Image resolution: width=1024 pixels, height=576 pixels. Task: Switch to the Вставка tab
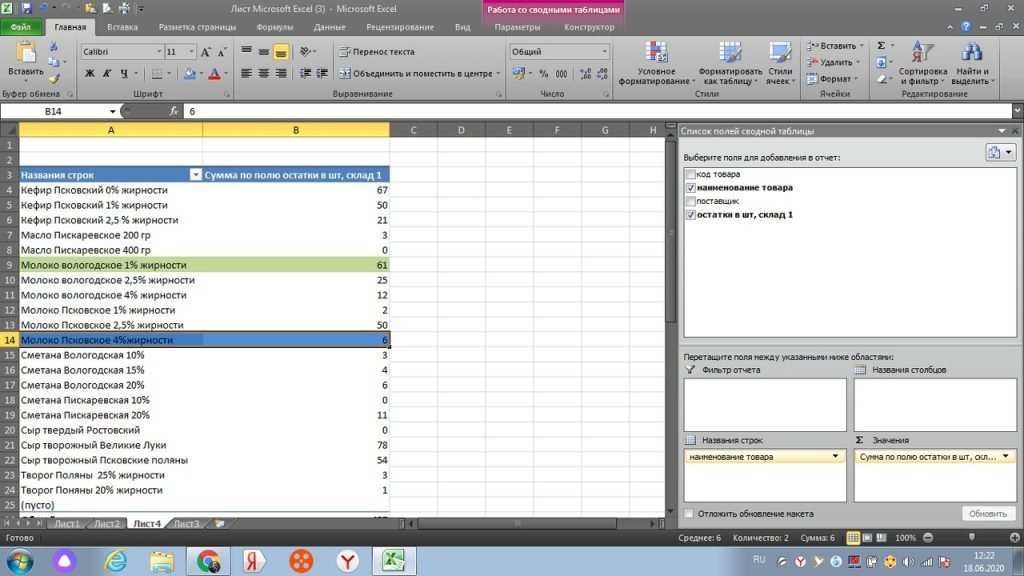click(x=122, y=27)
